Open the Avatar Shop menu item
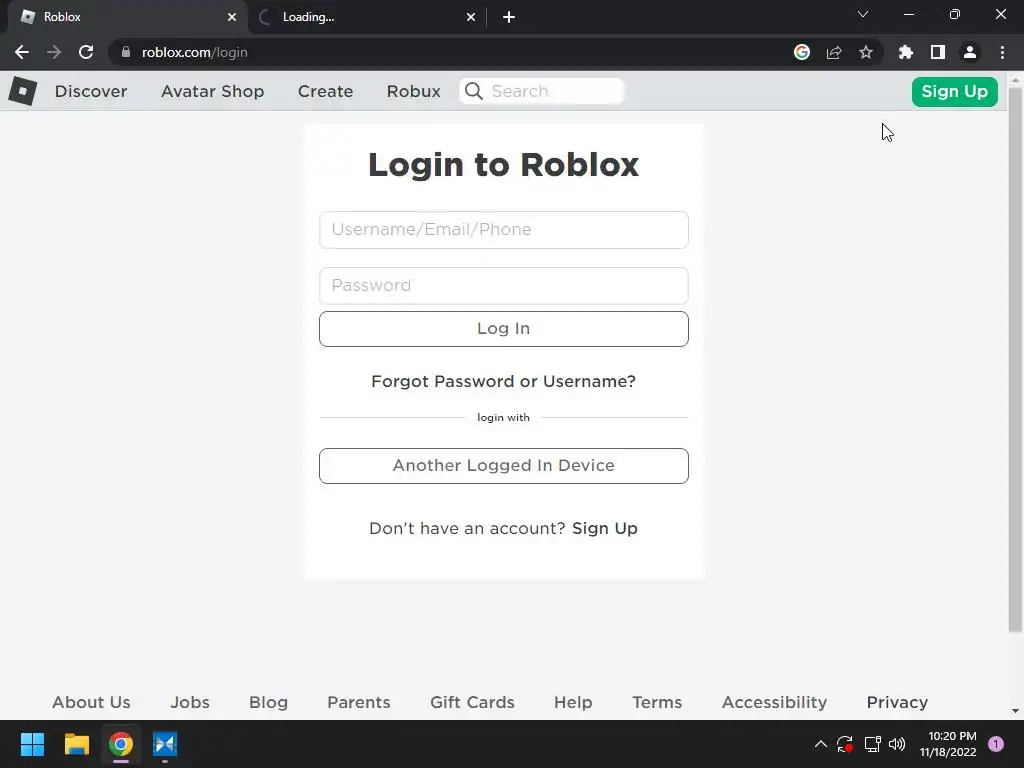This screenshot has width=1024, height=768. [x=212, y=91]
